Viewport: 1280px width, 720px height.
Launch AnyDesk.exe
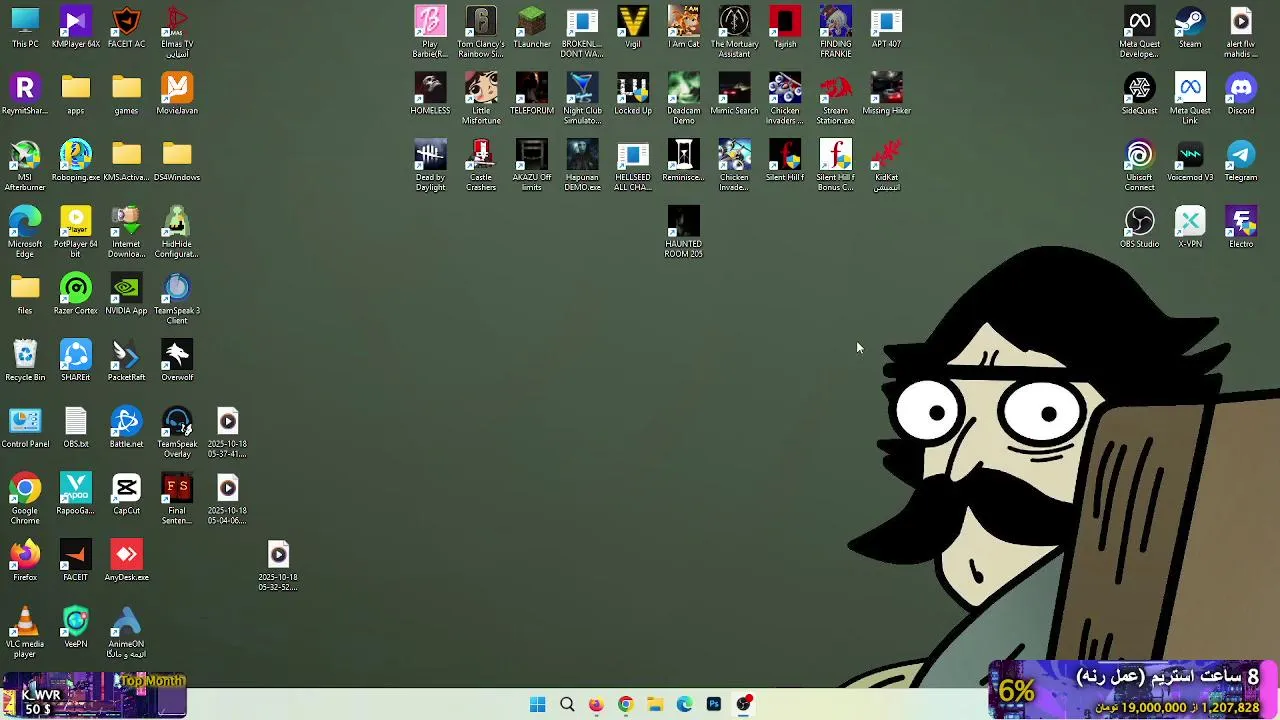click(x=126, y=561)
